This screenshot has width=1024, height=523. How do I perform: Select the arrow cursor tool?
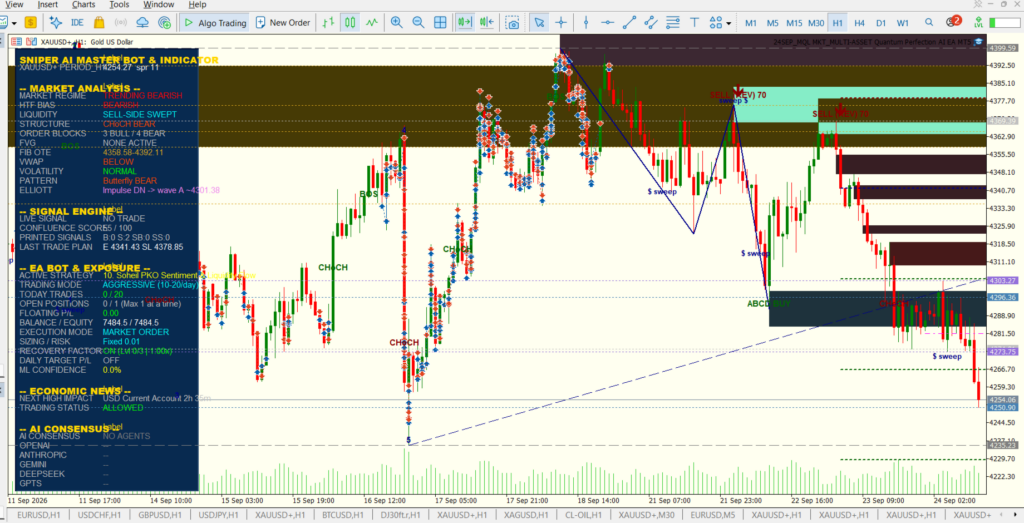click(x=539, y=23)
